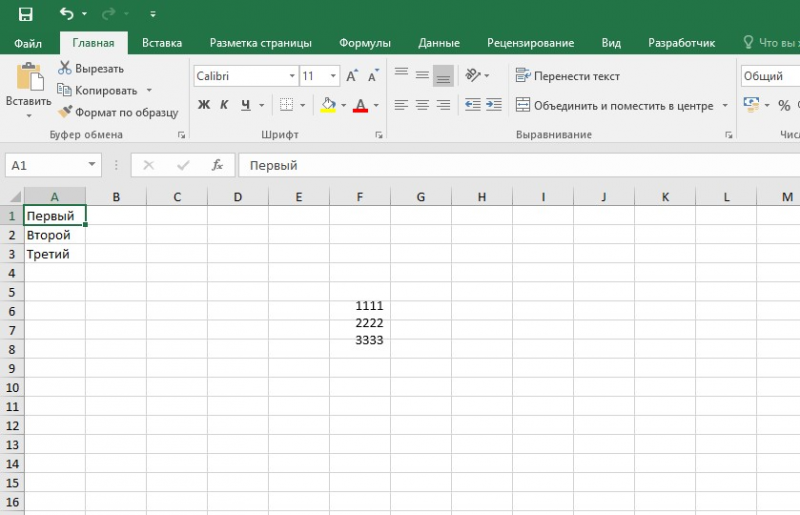Undo the last action

tap(66, 13)
